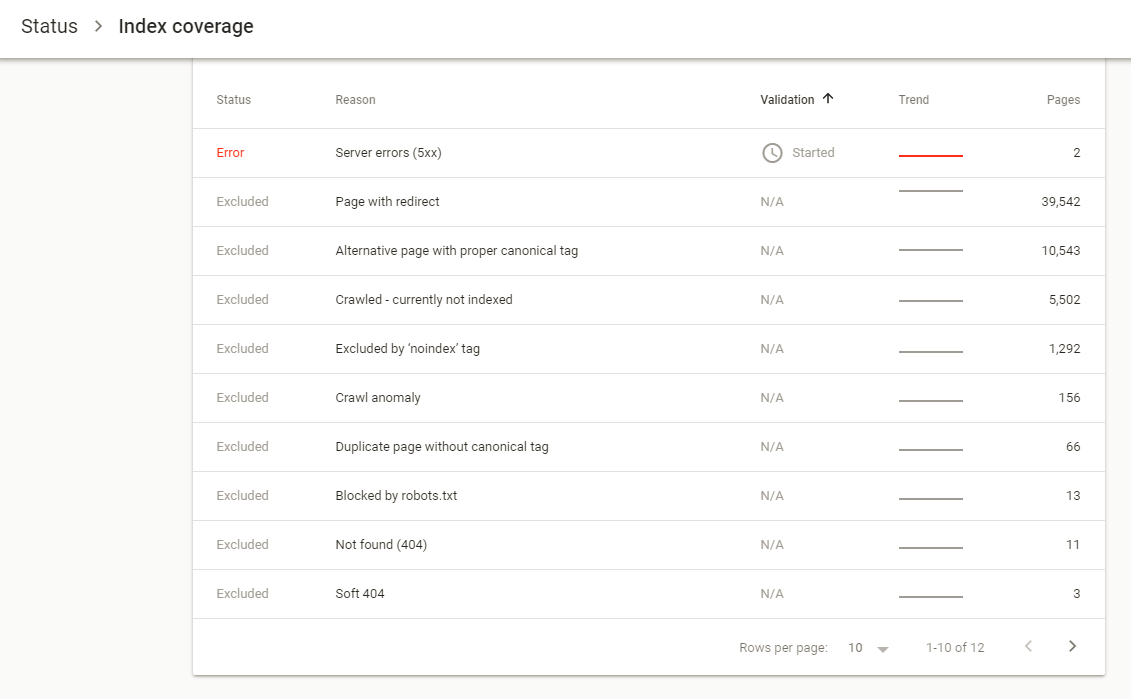The width and height of the screenshot is (1131, 699).
Task: Go to next page of results
Action: click(1072, 647)
